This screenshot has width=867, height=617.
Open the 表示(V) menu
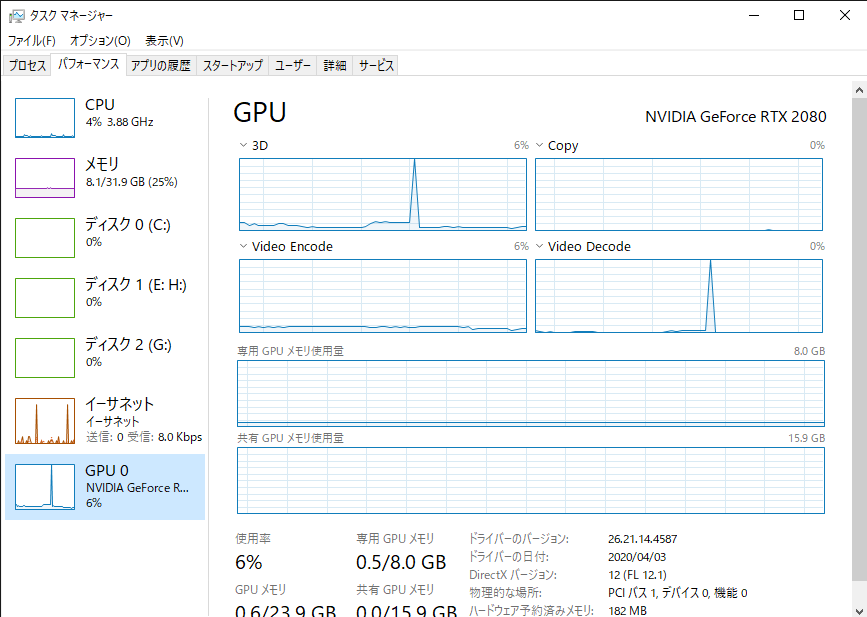point(164,40)
